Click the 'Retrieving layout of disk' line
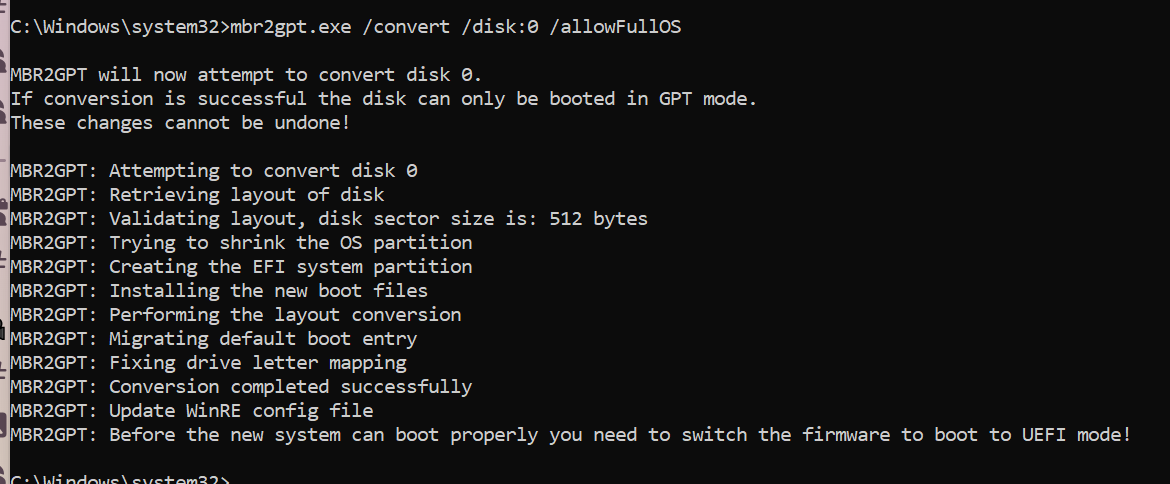Screen dimensions: 1170x484 (x=246, y=195)
